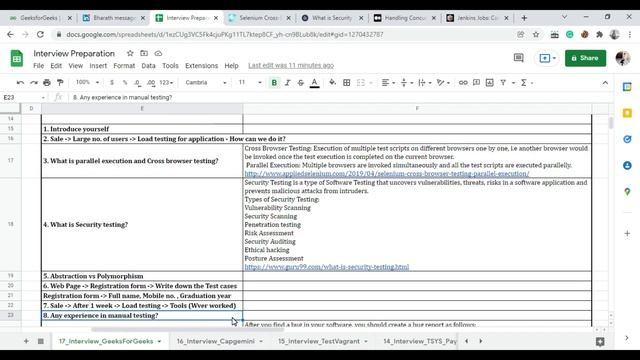This screenshot has height=360, width=640.
Task: Hide the menus with collapse arrow
Action: [605, 83]
